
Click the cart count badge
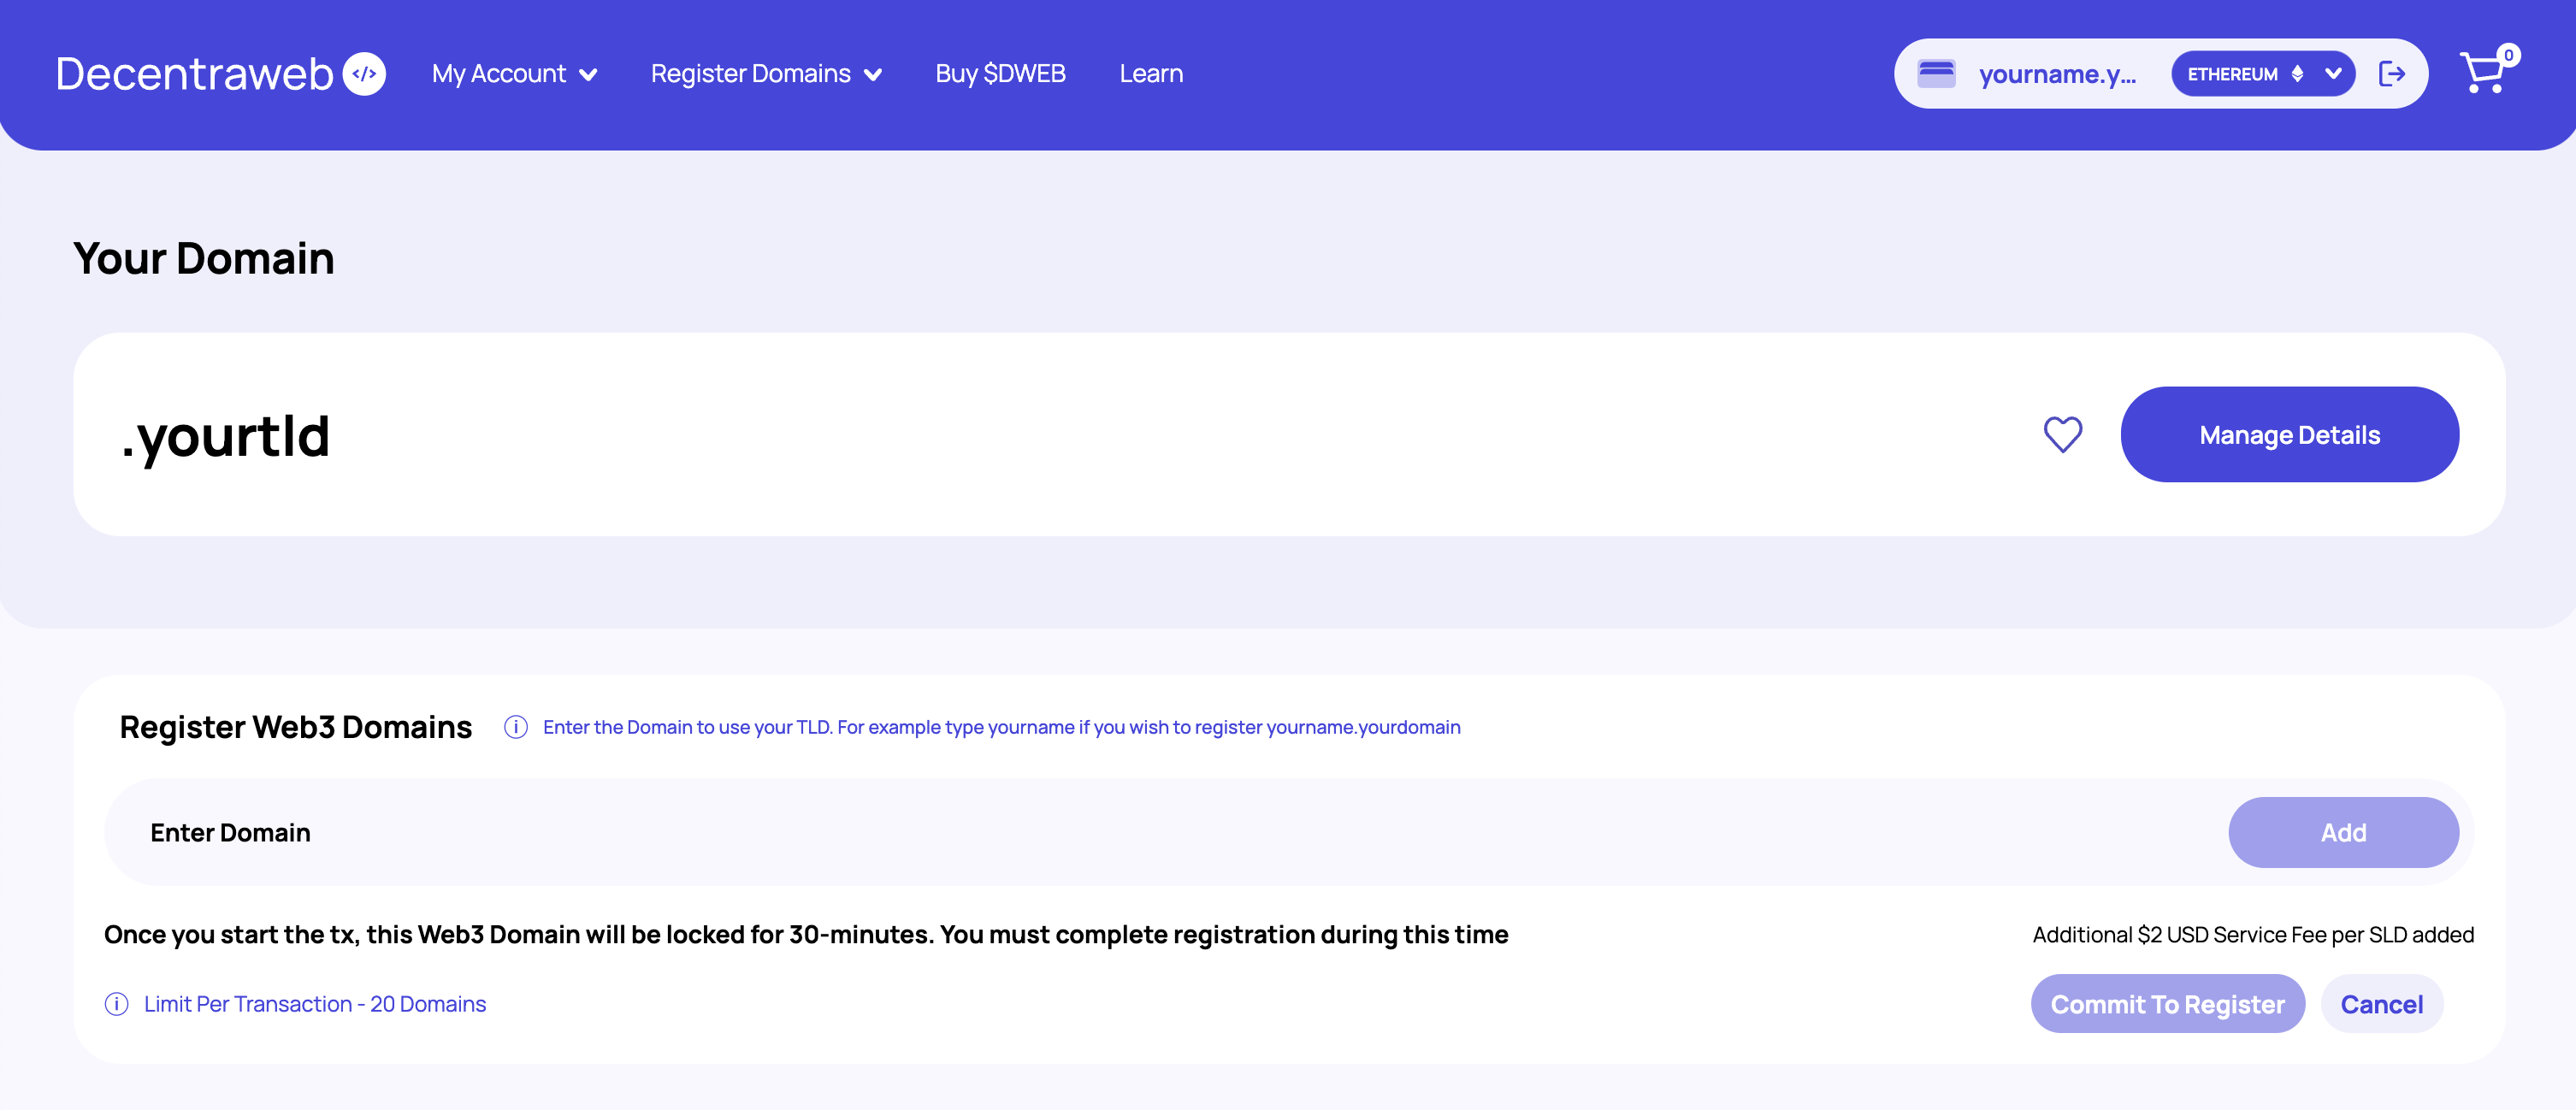(2508, 55)
